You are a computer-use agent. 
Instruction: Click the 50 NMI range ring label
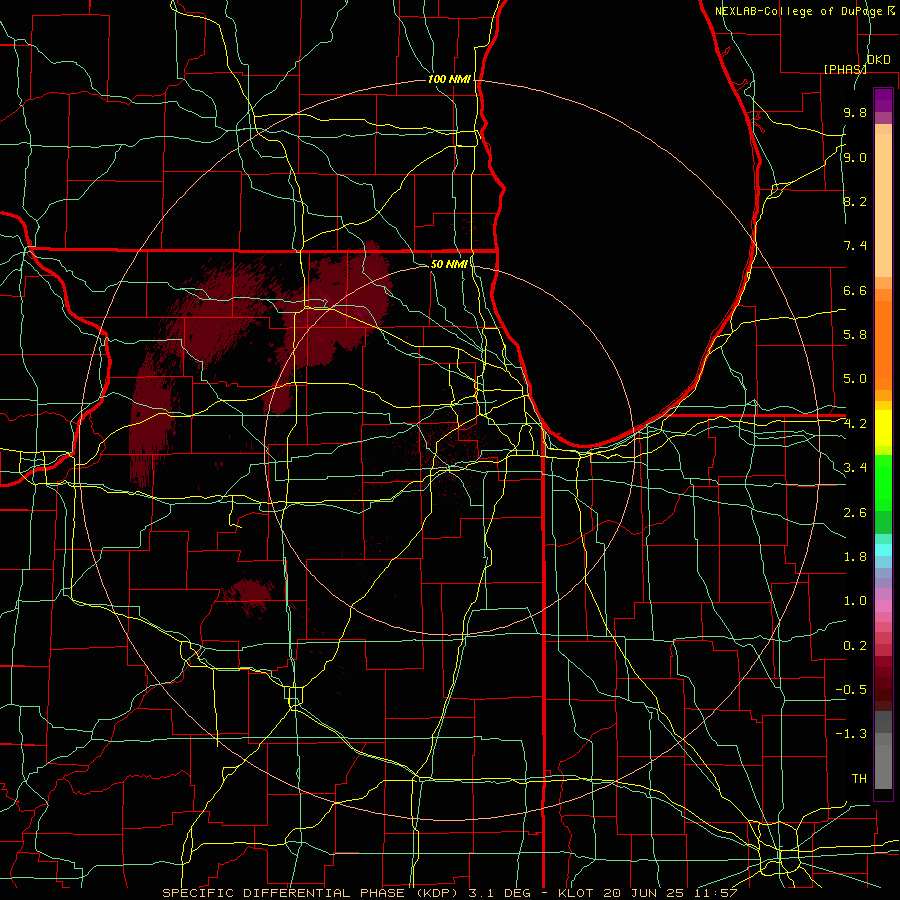tap(449, 264)
